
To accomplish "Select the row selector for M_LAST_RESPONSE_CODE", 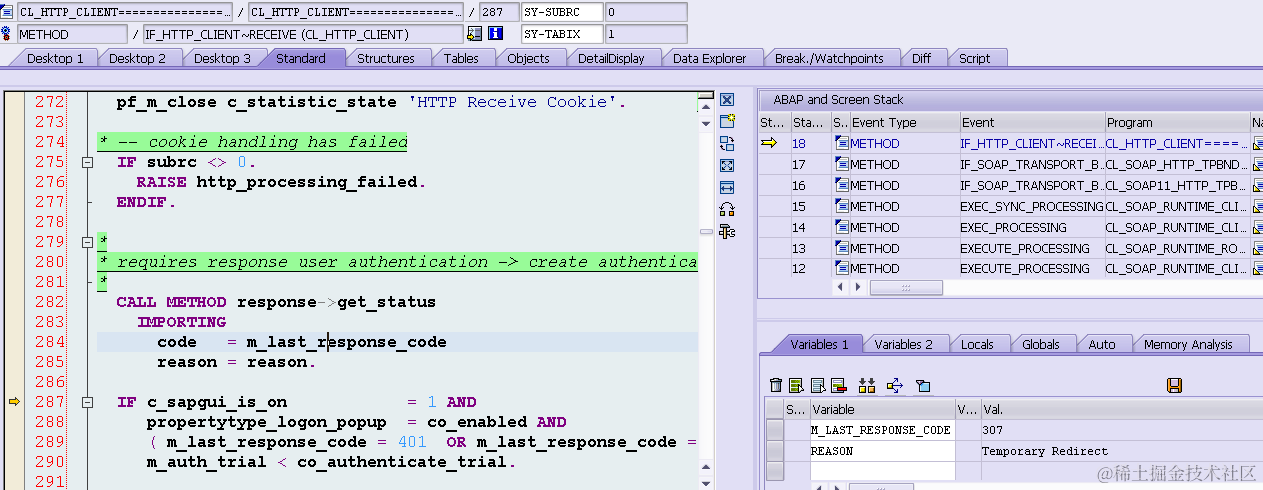I will point(774,430).
